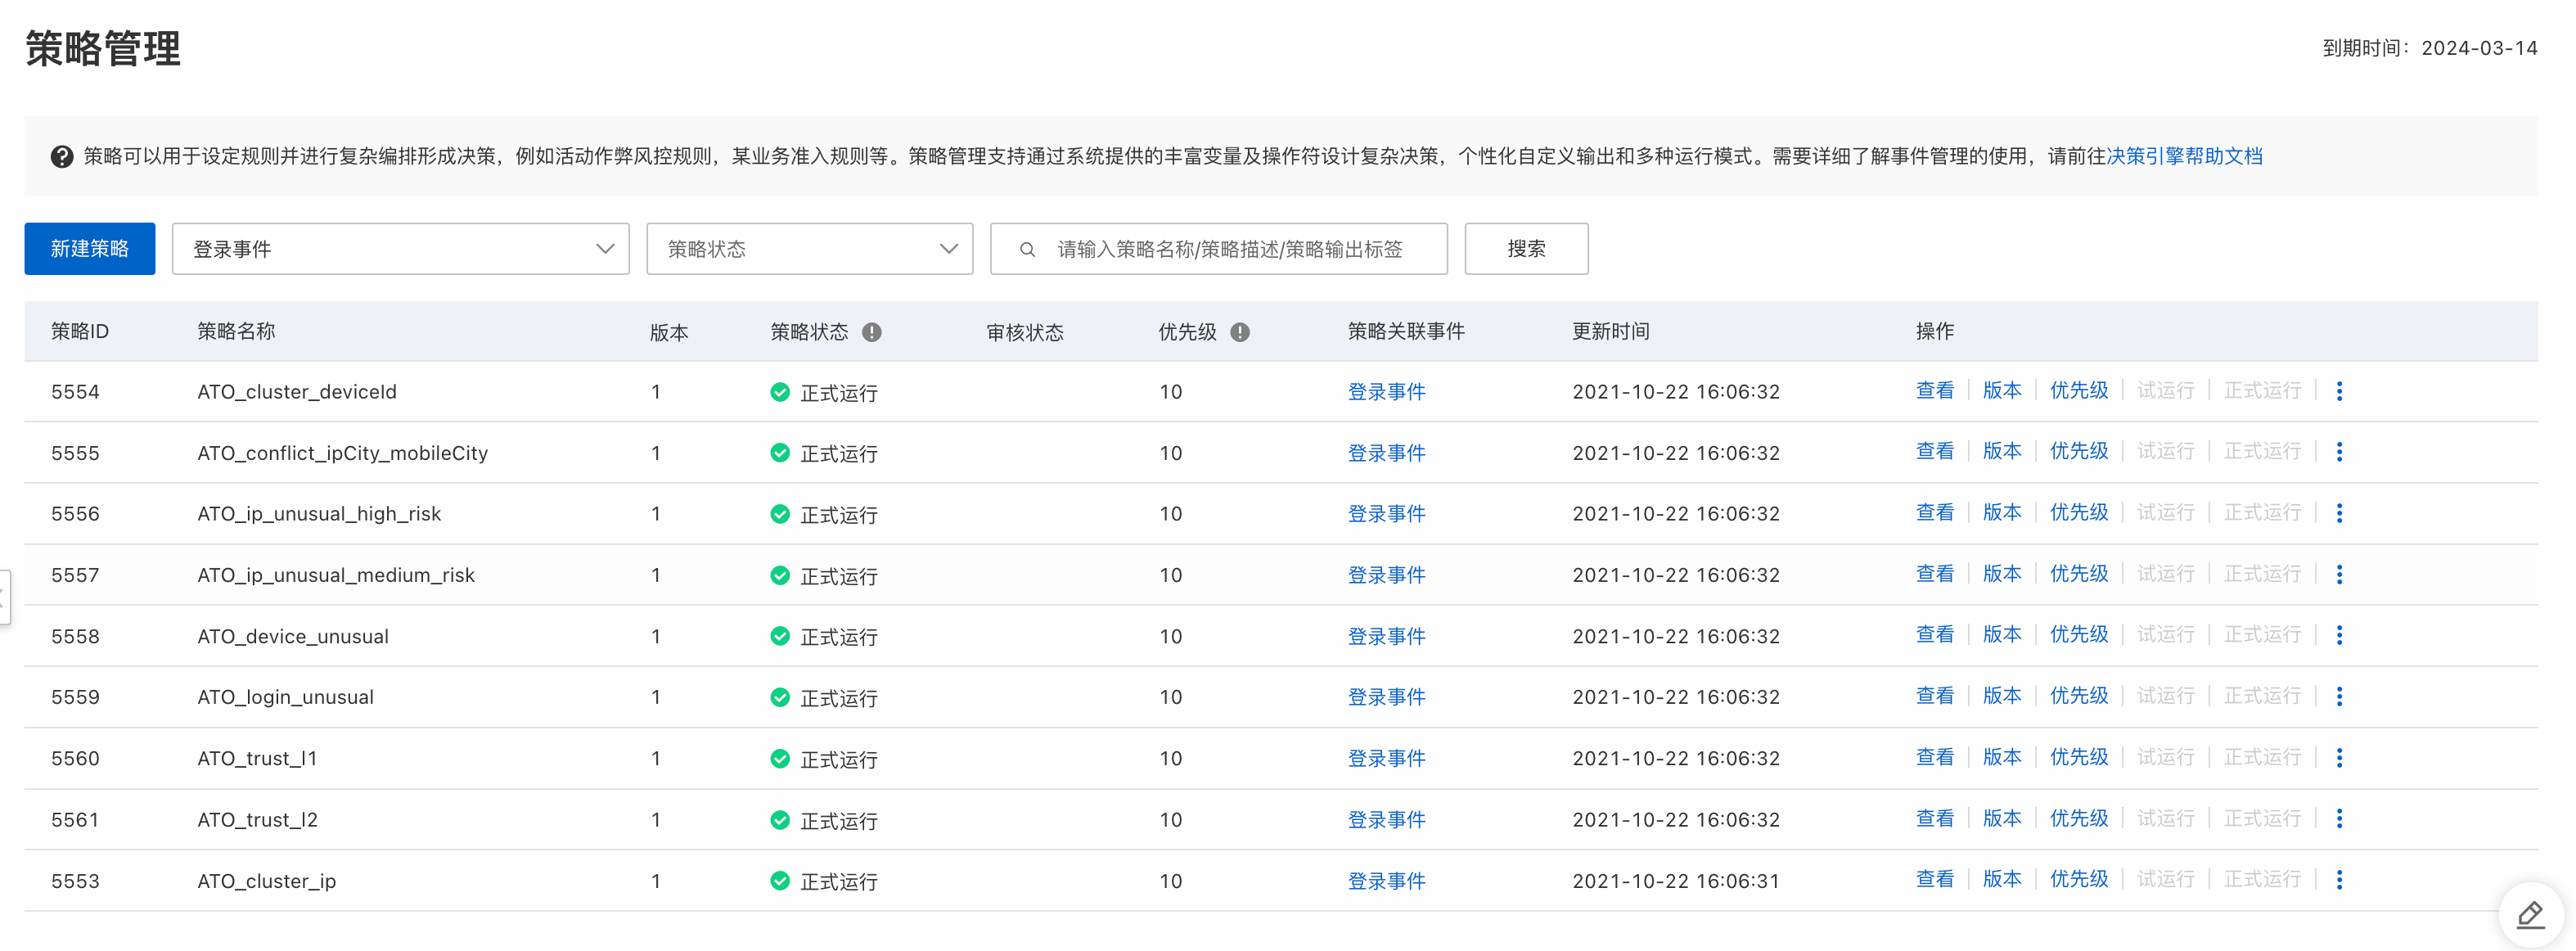Open more actions for ATO_trust_l2 row
Screen dimensions: 2576x951
2339,819
